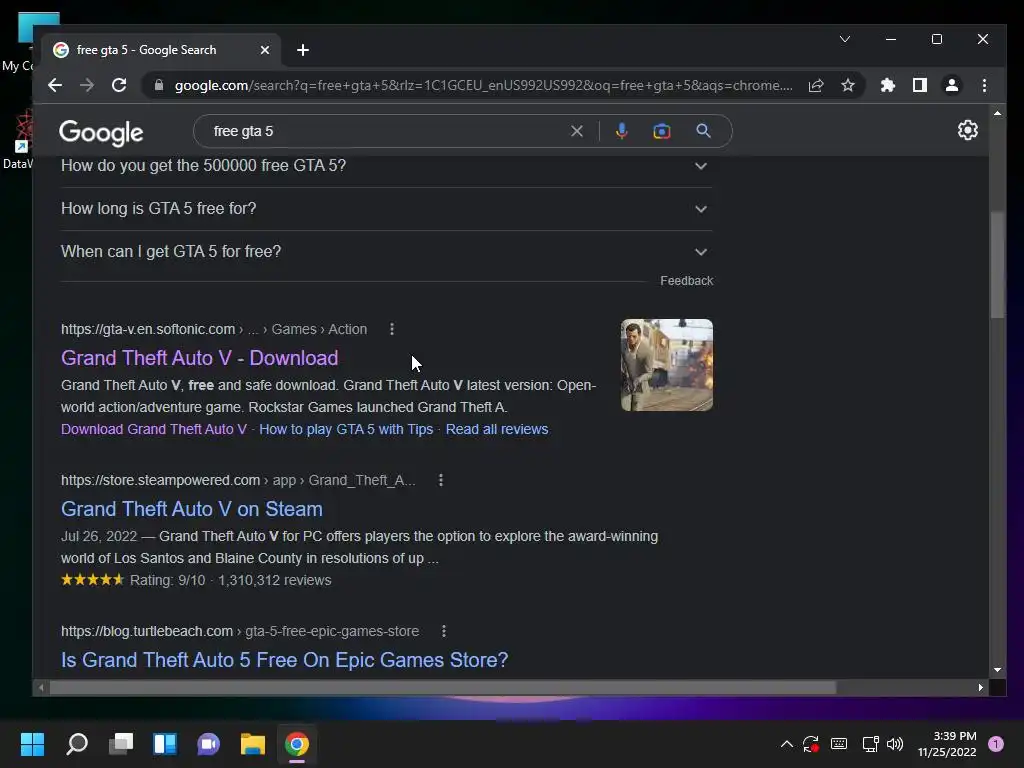
Task: Click the Chrome address bar URL
Action: 483,86
